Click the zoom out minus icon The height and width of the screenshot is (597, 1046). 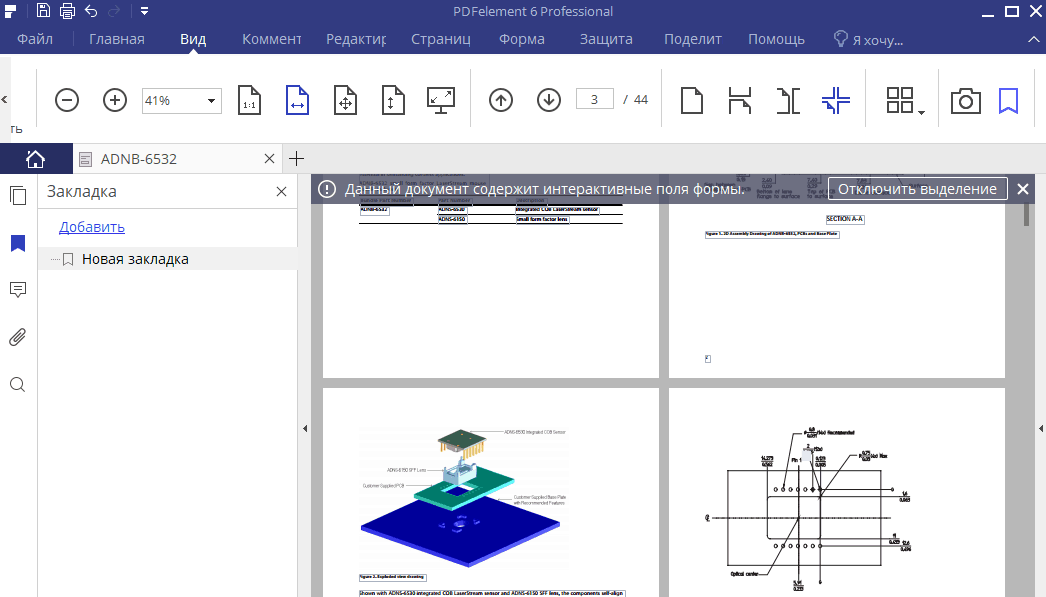click(x=67, y=100)
